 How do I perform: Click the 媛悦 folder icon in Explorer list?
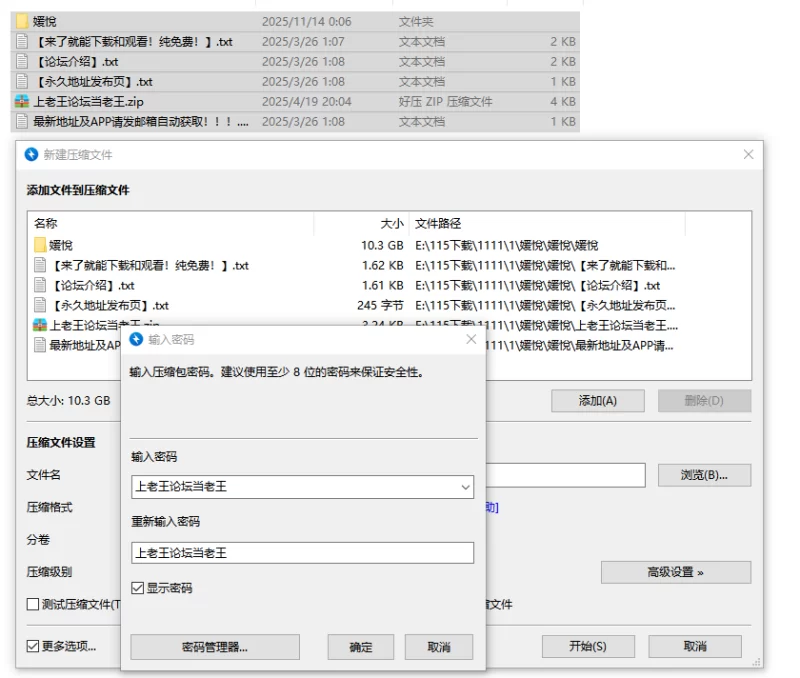click(22, 21)
